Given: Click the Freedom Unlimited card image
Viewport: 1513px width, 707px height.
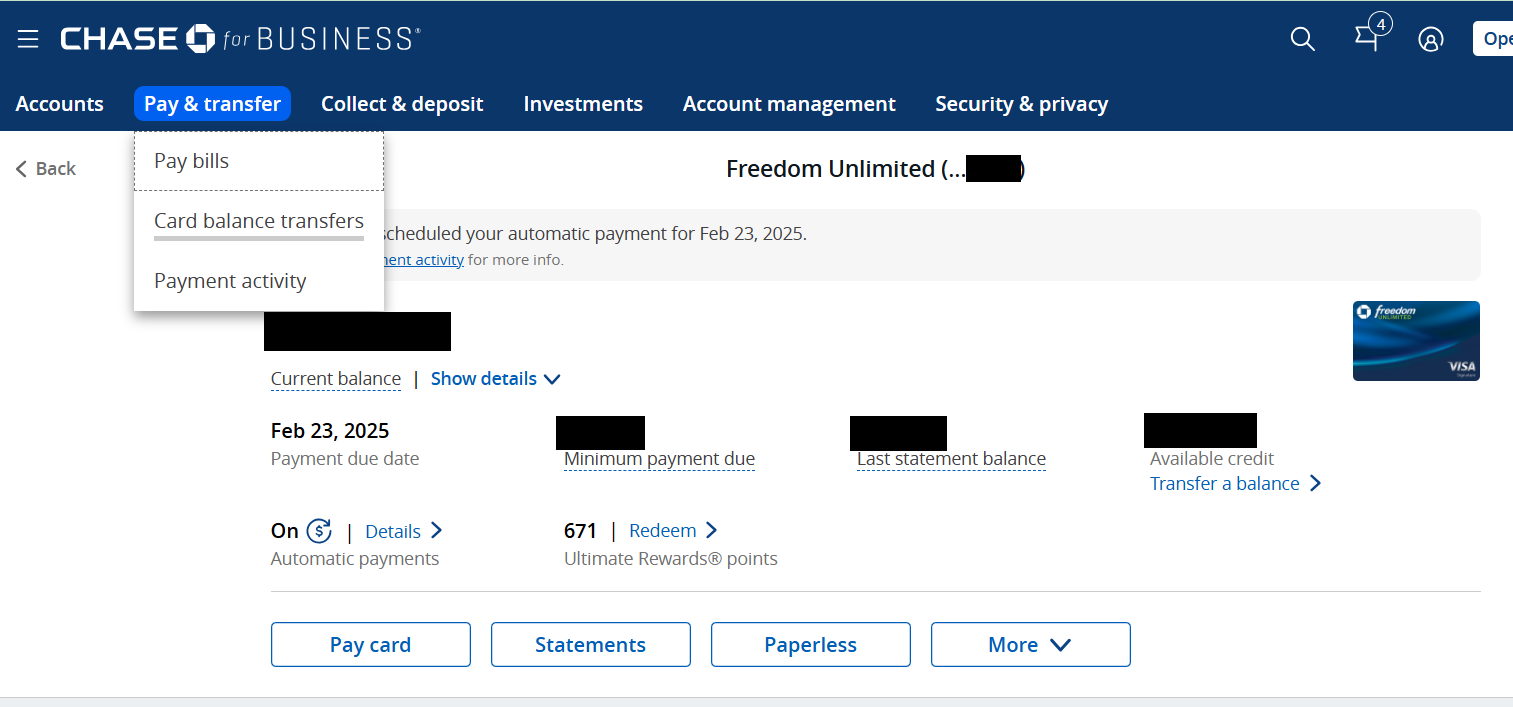Looking at the screenshot, I should coord(1415,341).
